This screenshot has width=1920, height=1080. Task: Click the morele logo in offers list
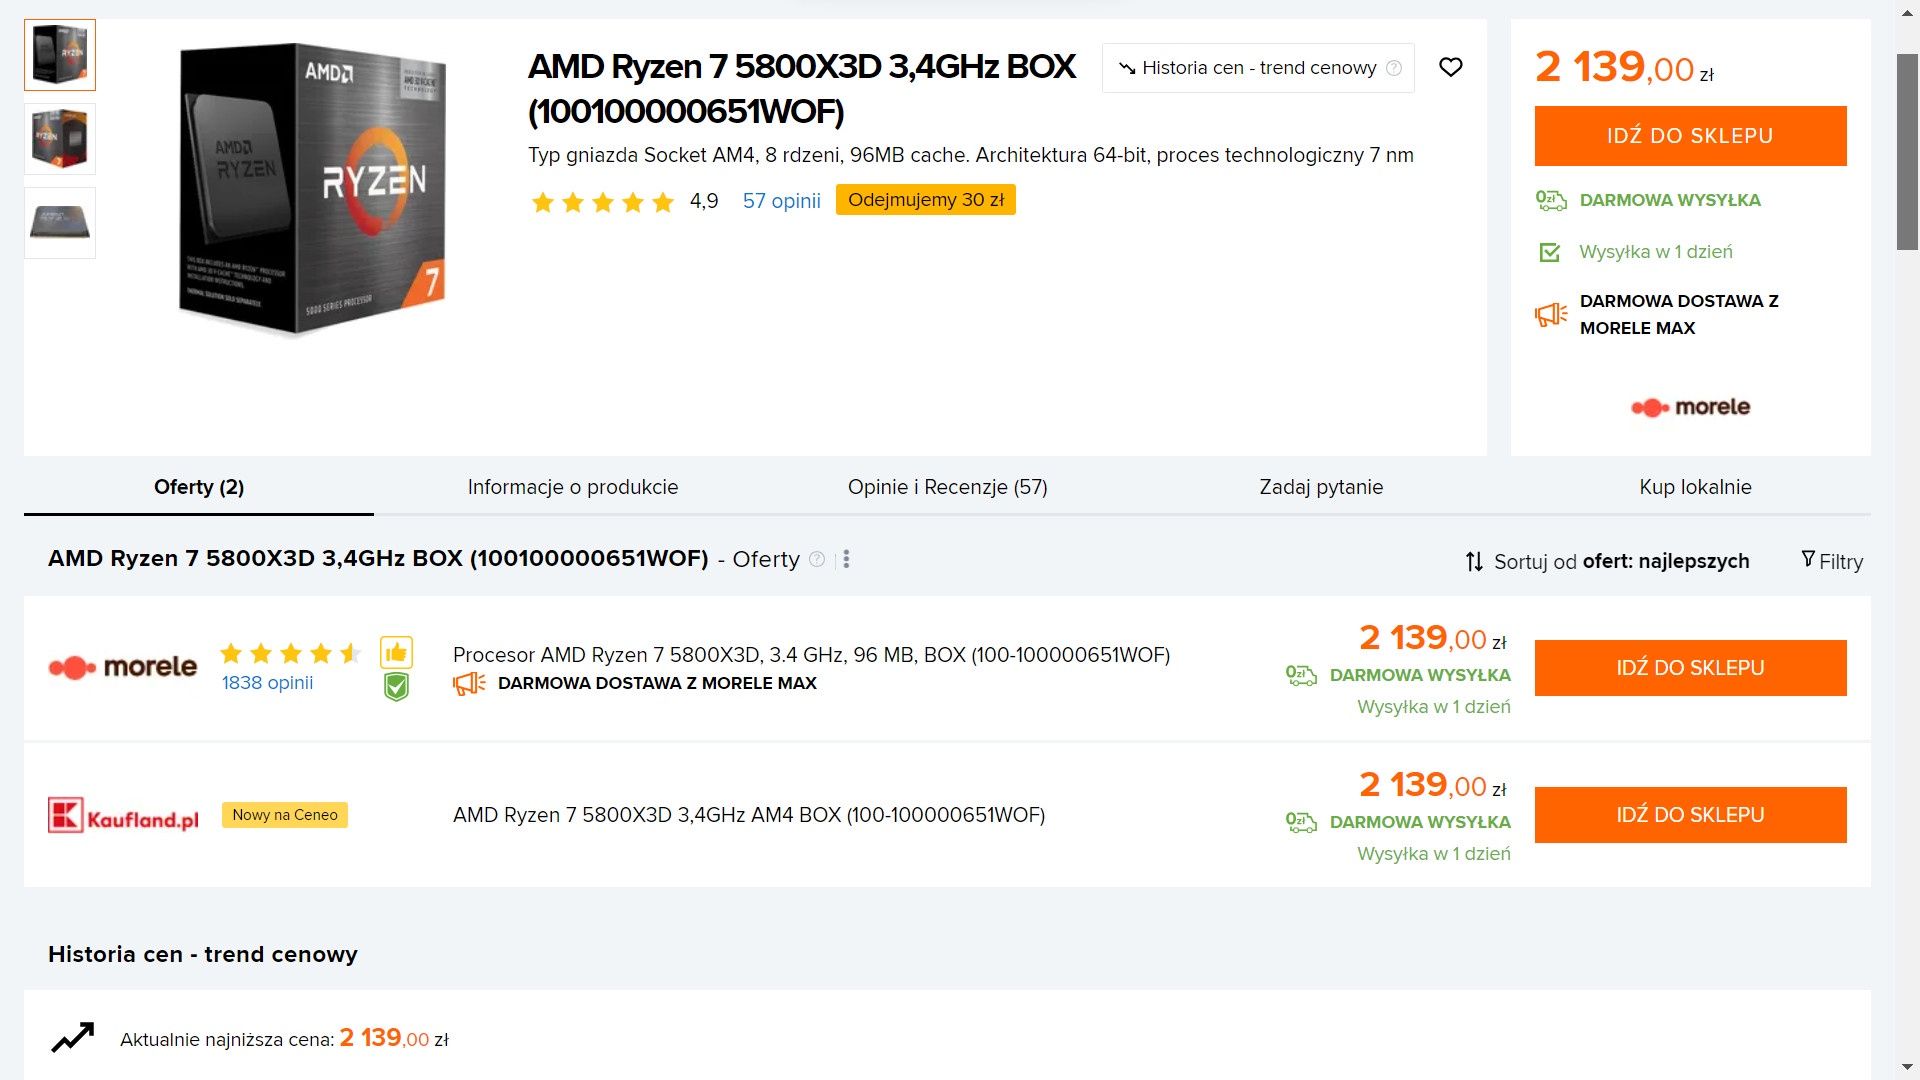[122, 667]
